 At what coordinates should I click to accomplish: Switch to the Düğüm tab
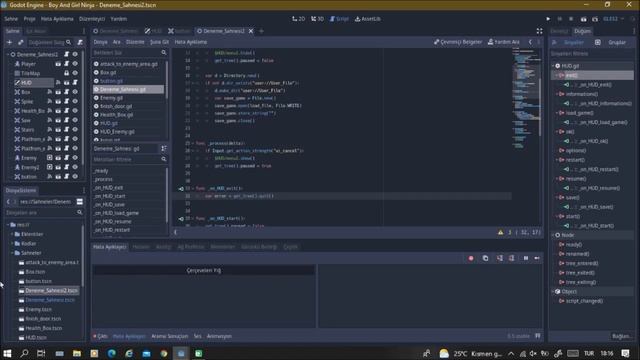coord(582,31)
